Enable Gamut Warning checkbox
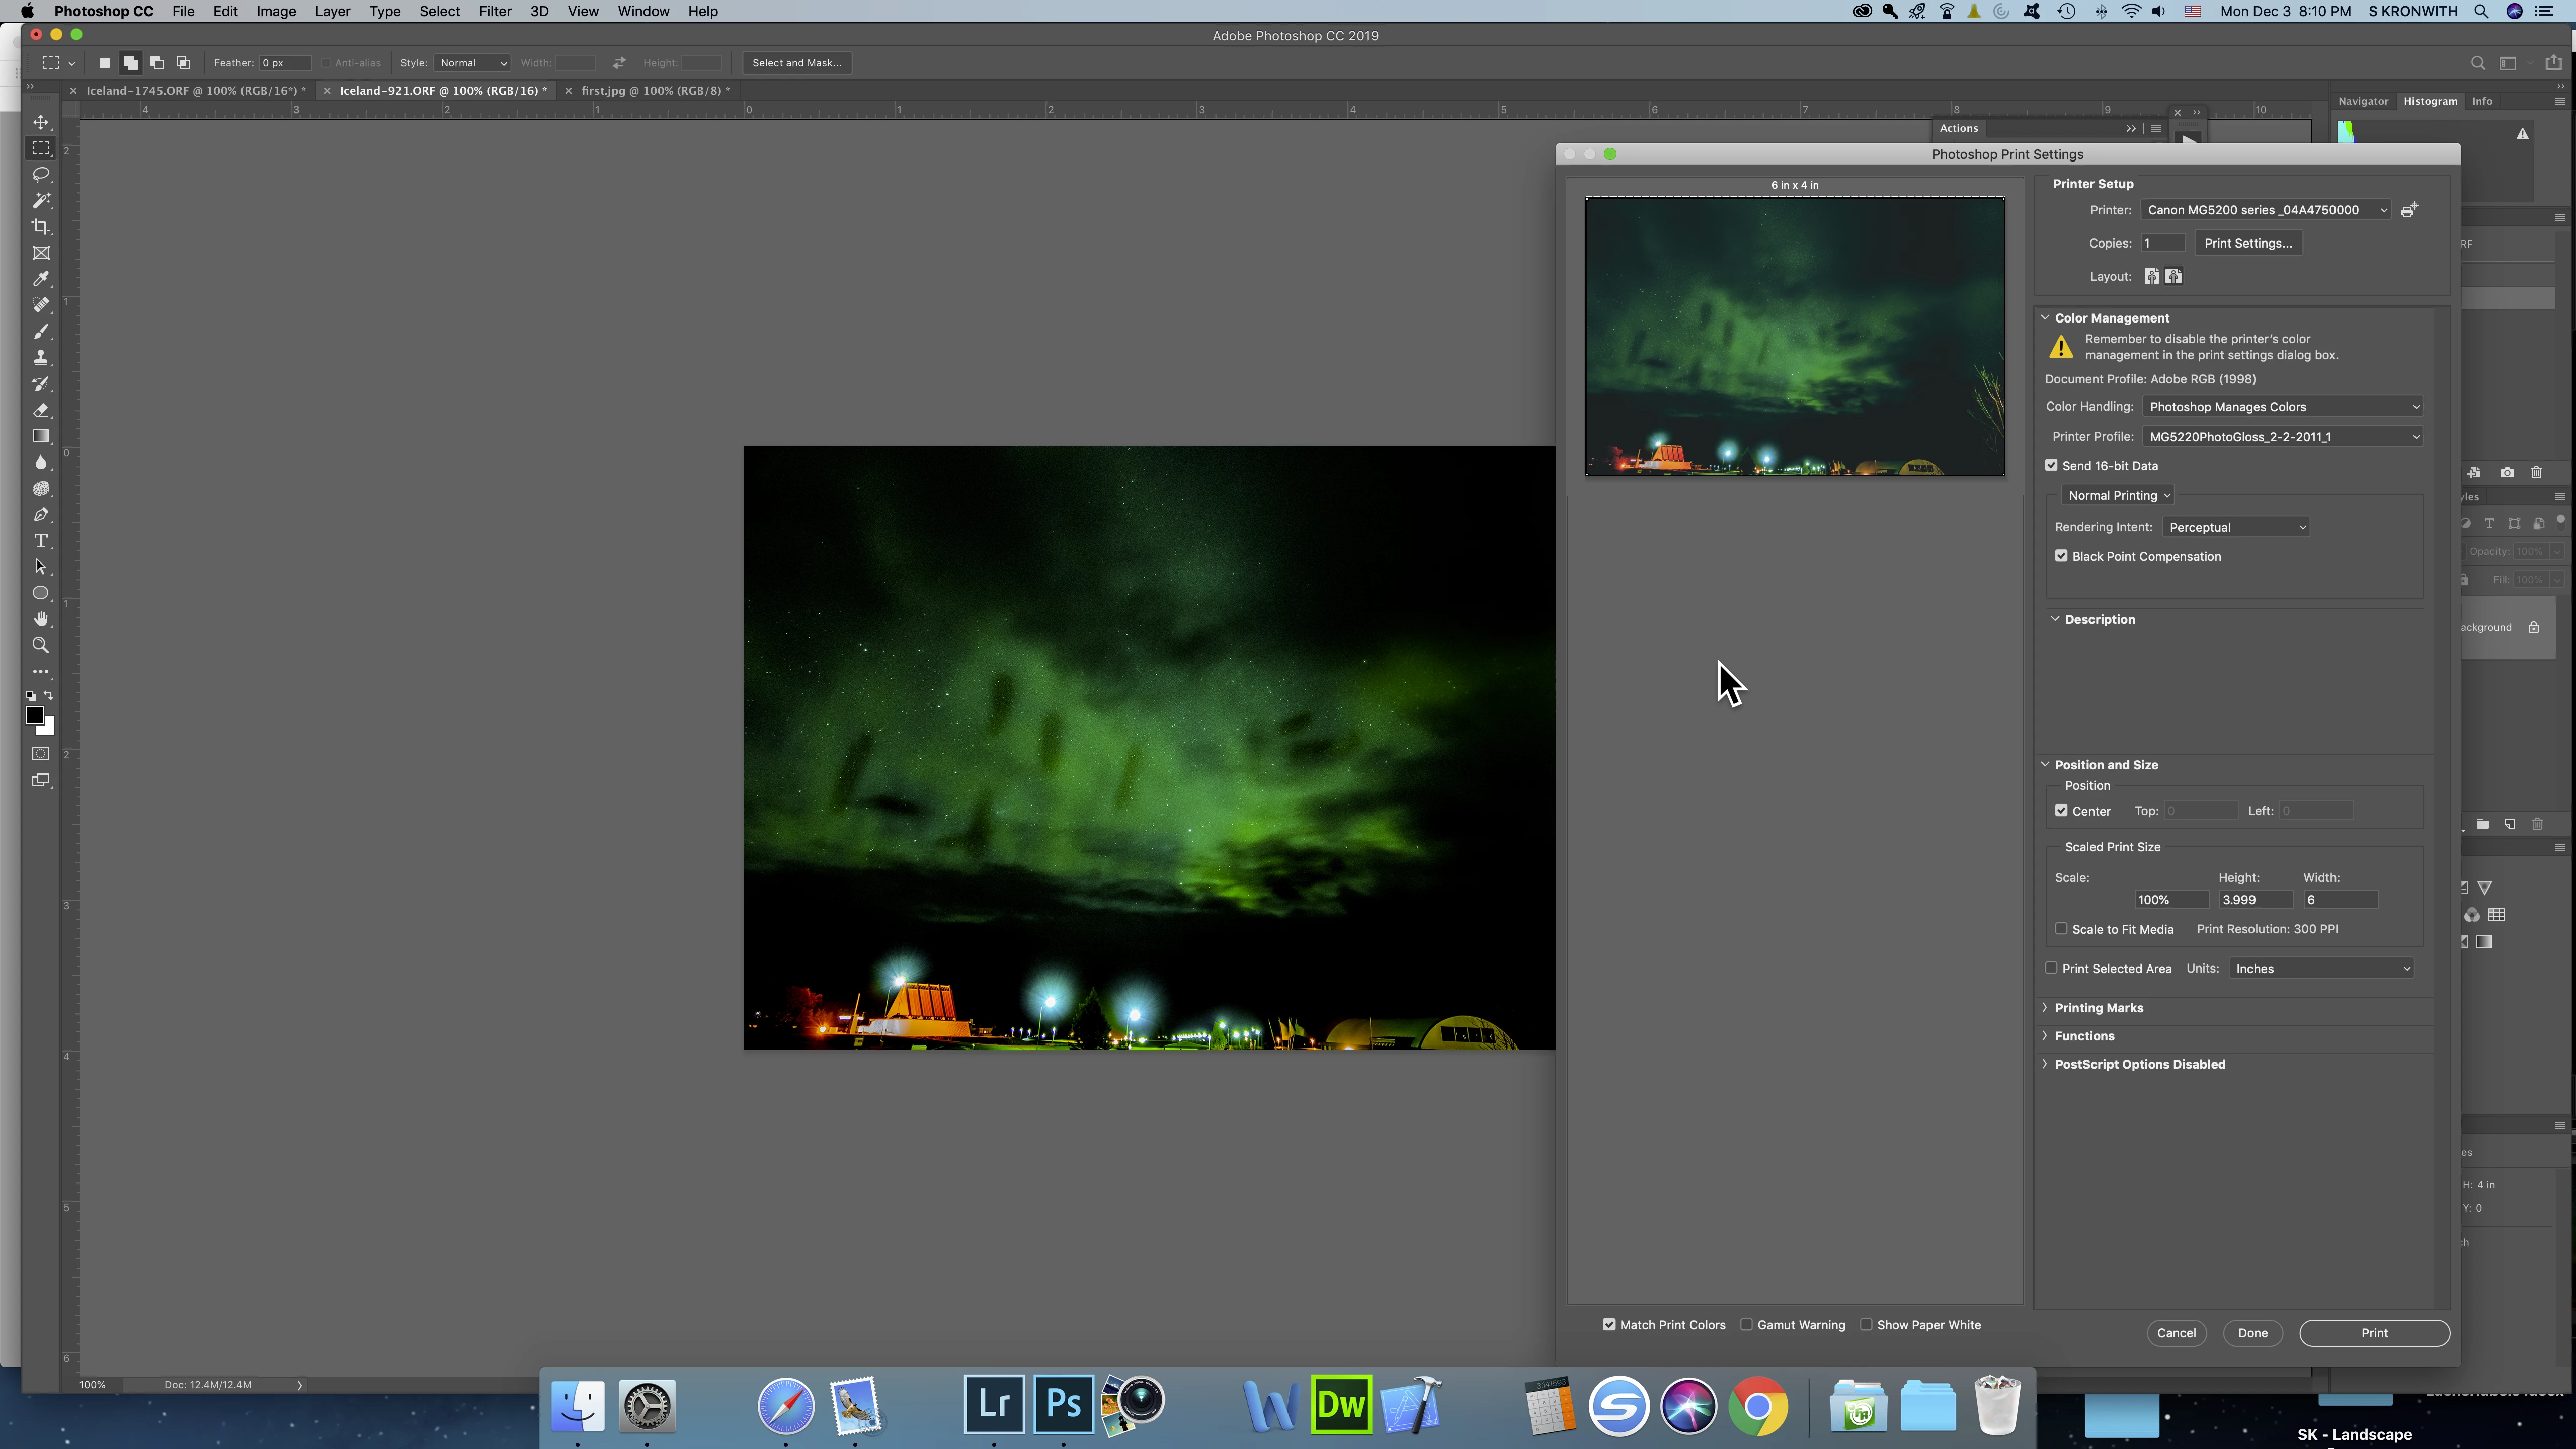Image resolution: width=2576 pixels, height=1449 pixels. (1746, 1324)
